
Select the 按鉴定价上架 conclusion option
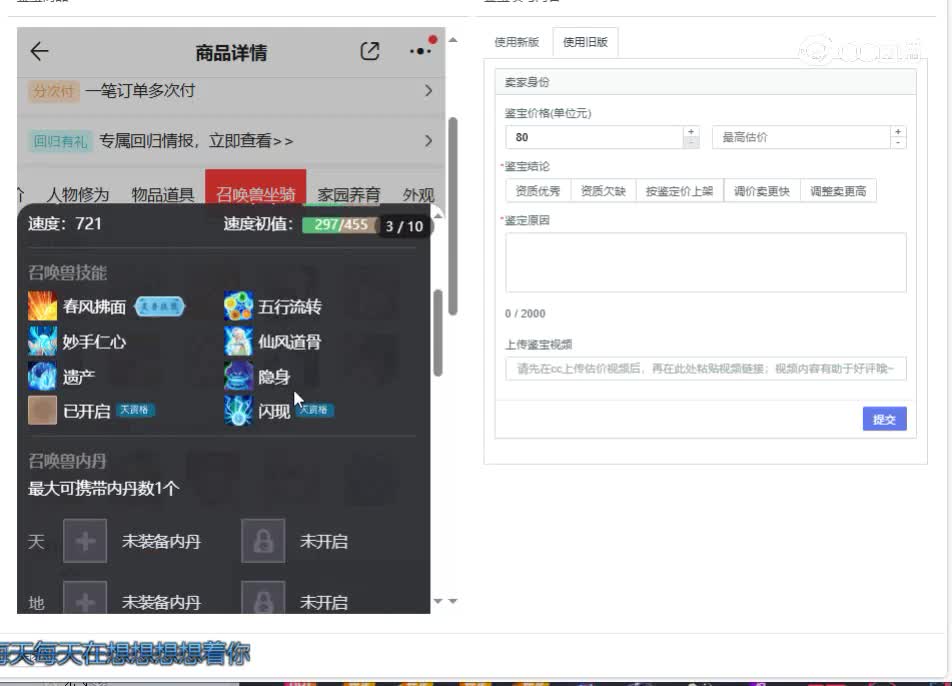tap(679, 191)
